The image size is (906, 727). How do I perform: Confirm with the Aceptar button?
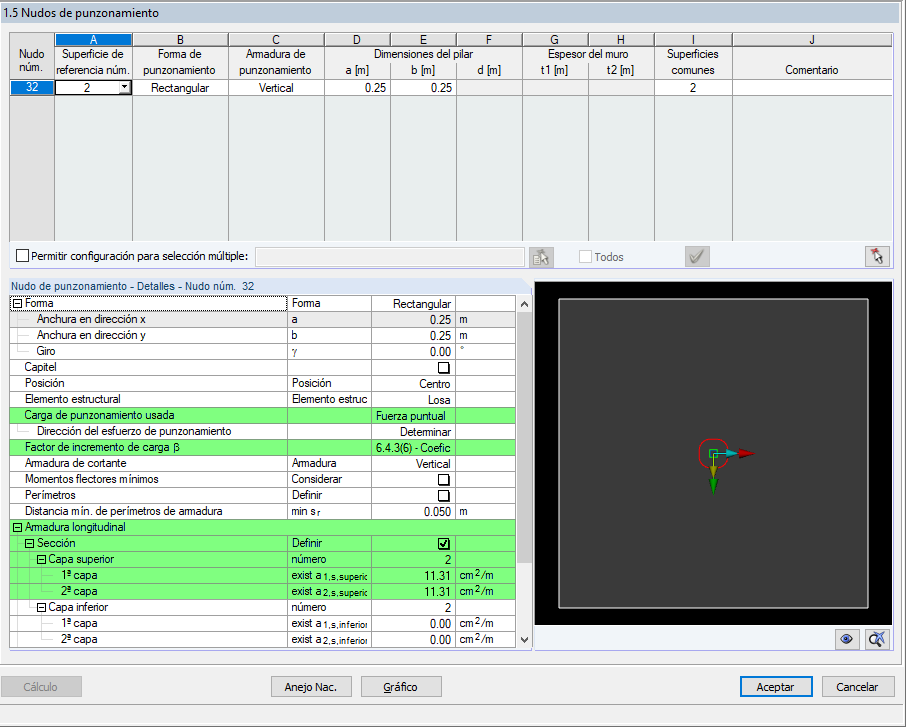pyautogui.click(x=776, y=687)
